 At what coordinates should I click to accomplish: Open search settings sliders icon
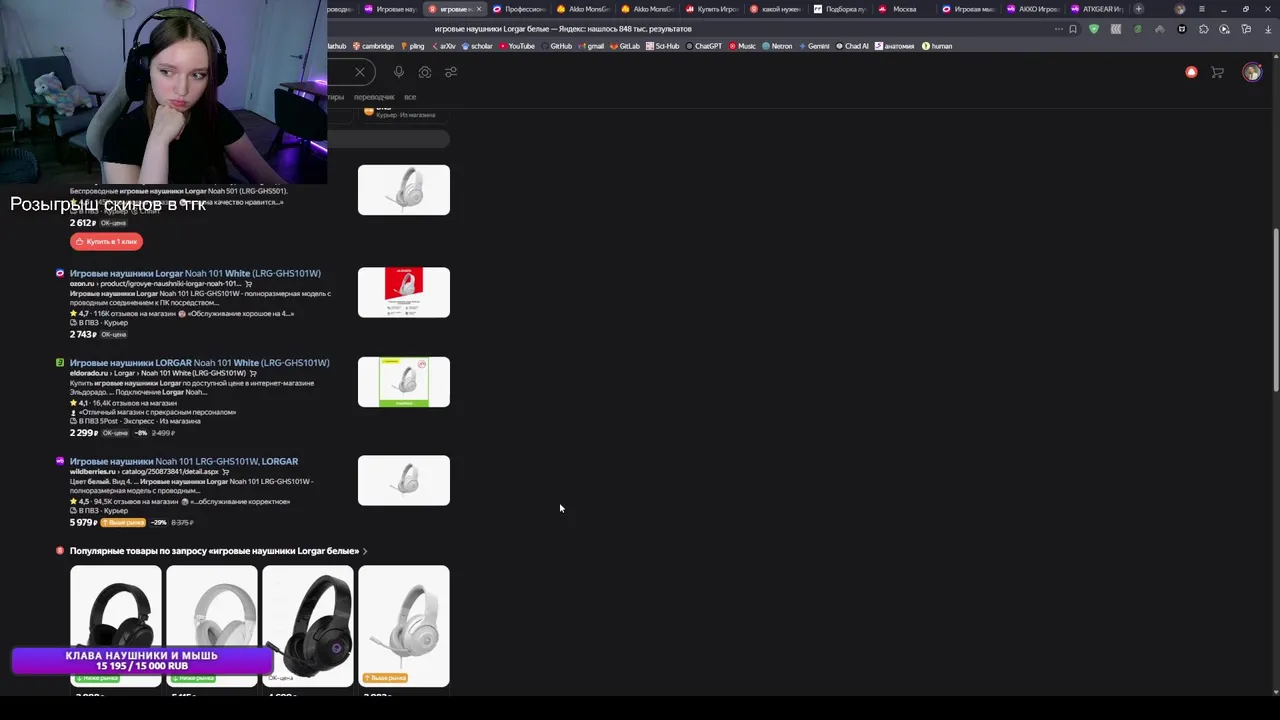pyautogui.click(x=451, y=72)
